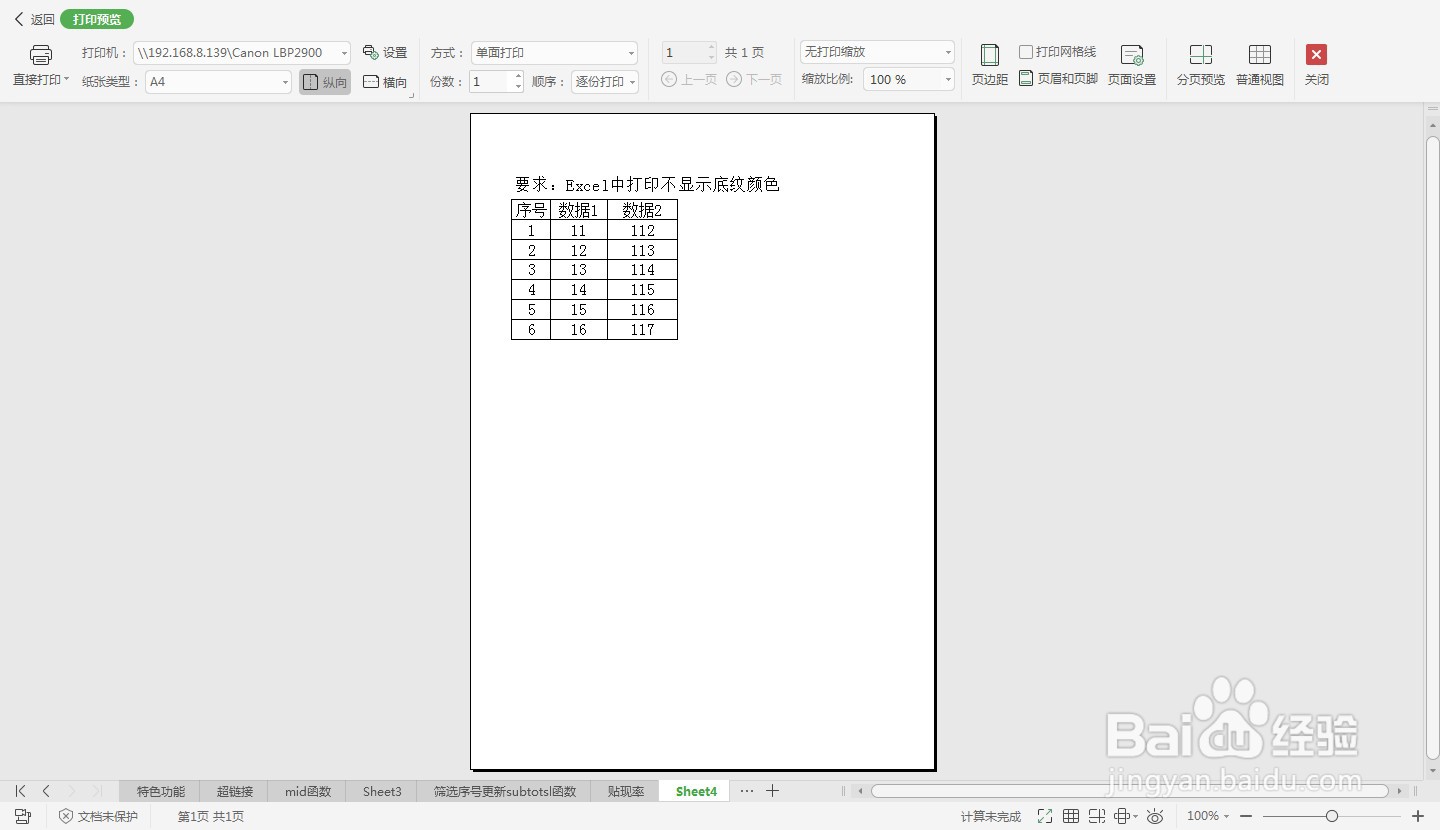Switch to 分页预览 page break preview
Screen dimensions: 1440x830
point(1199,63)
